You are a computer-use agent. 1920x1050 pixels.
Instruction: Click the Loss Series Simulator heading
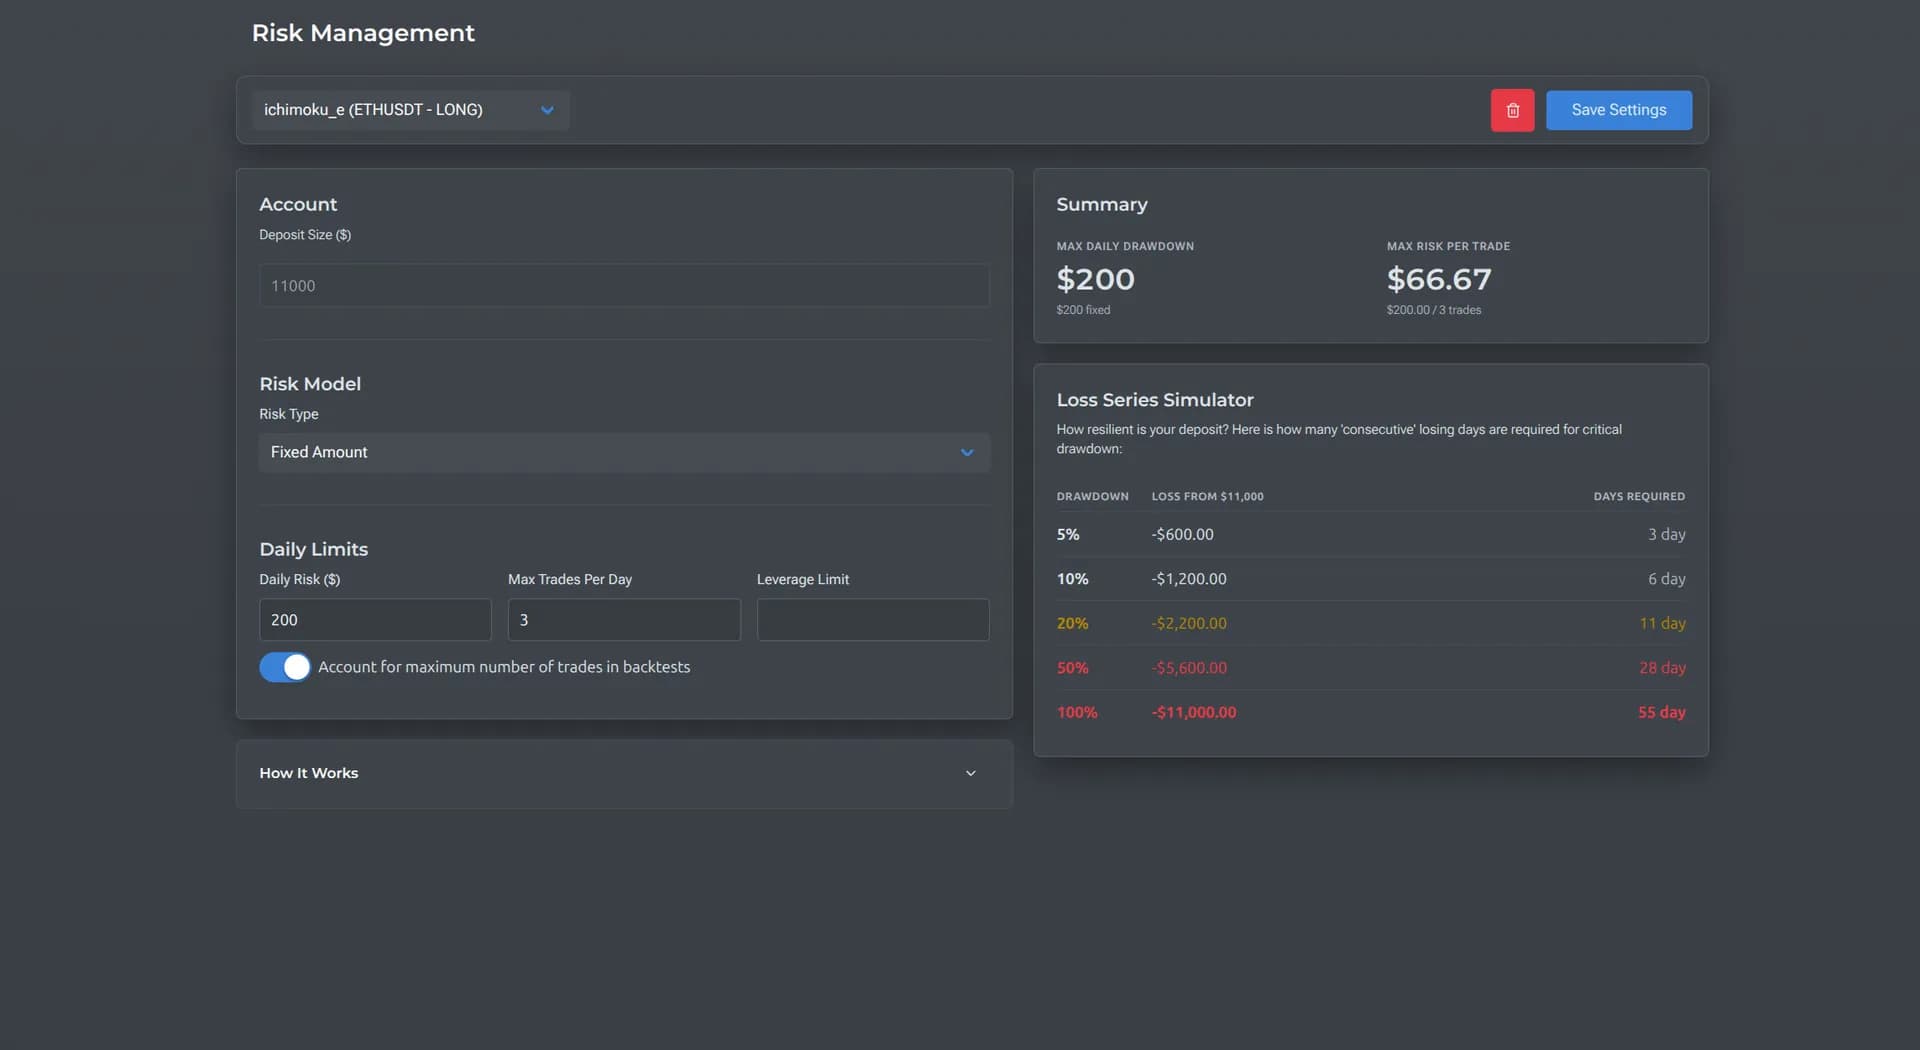1155,400
